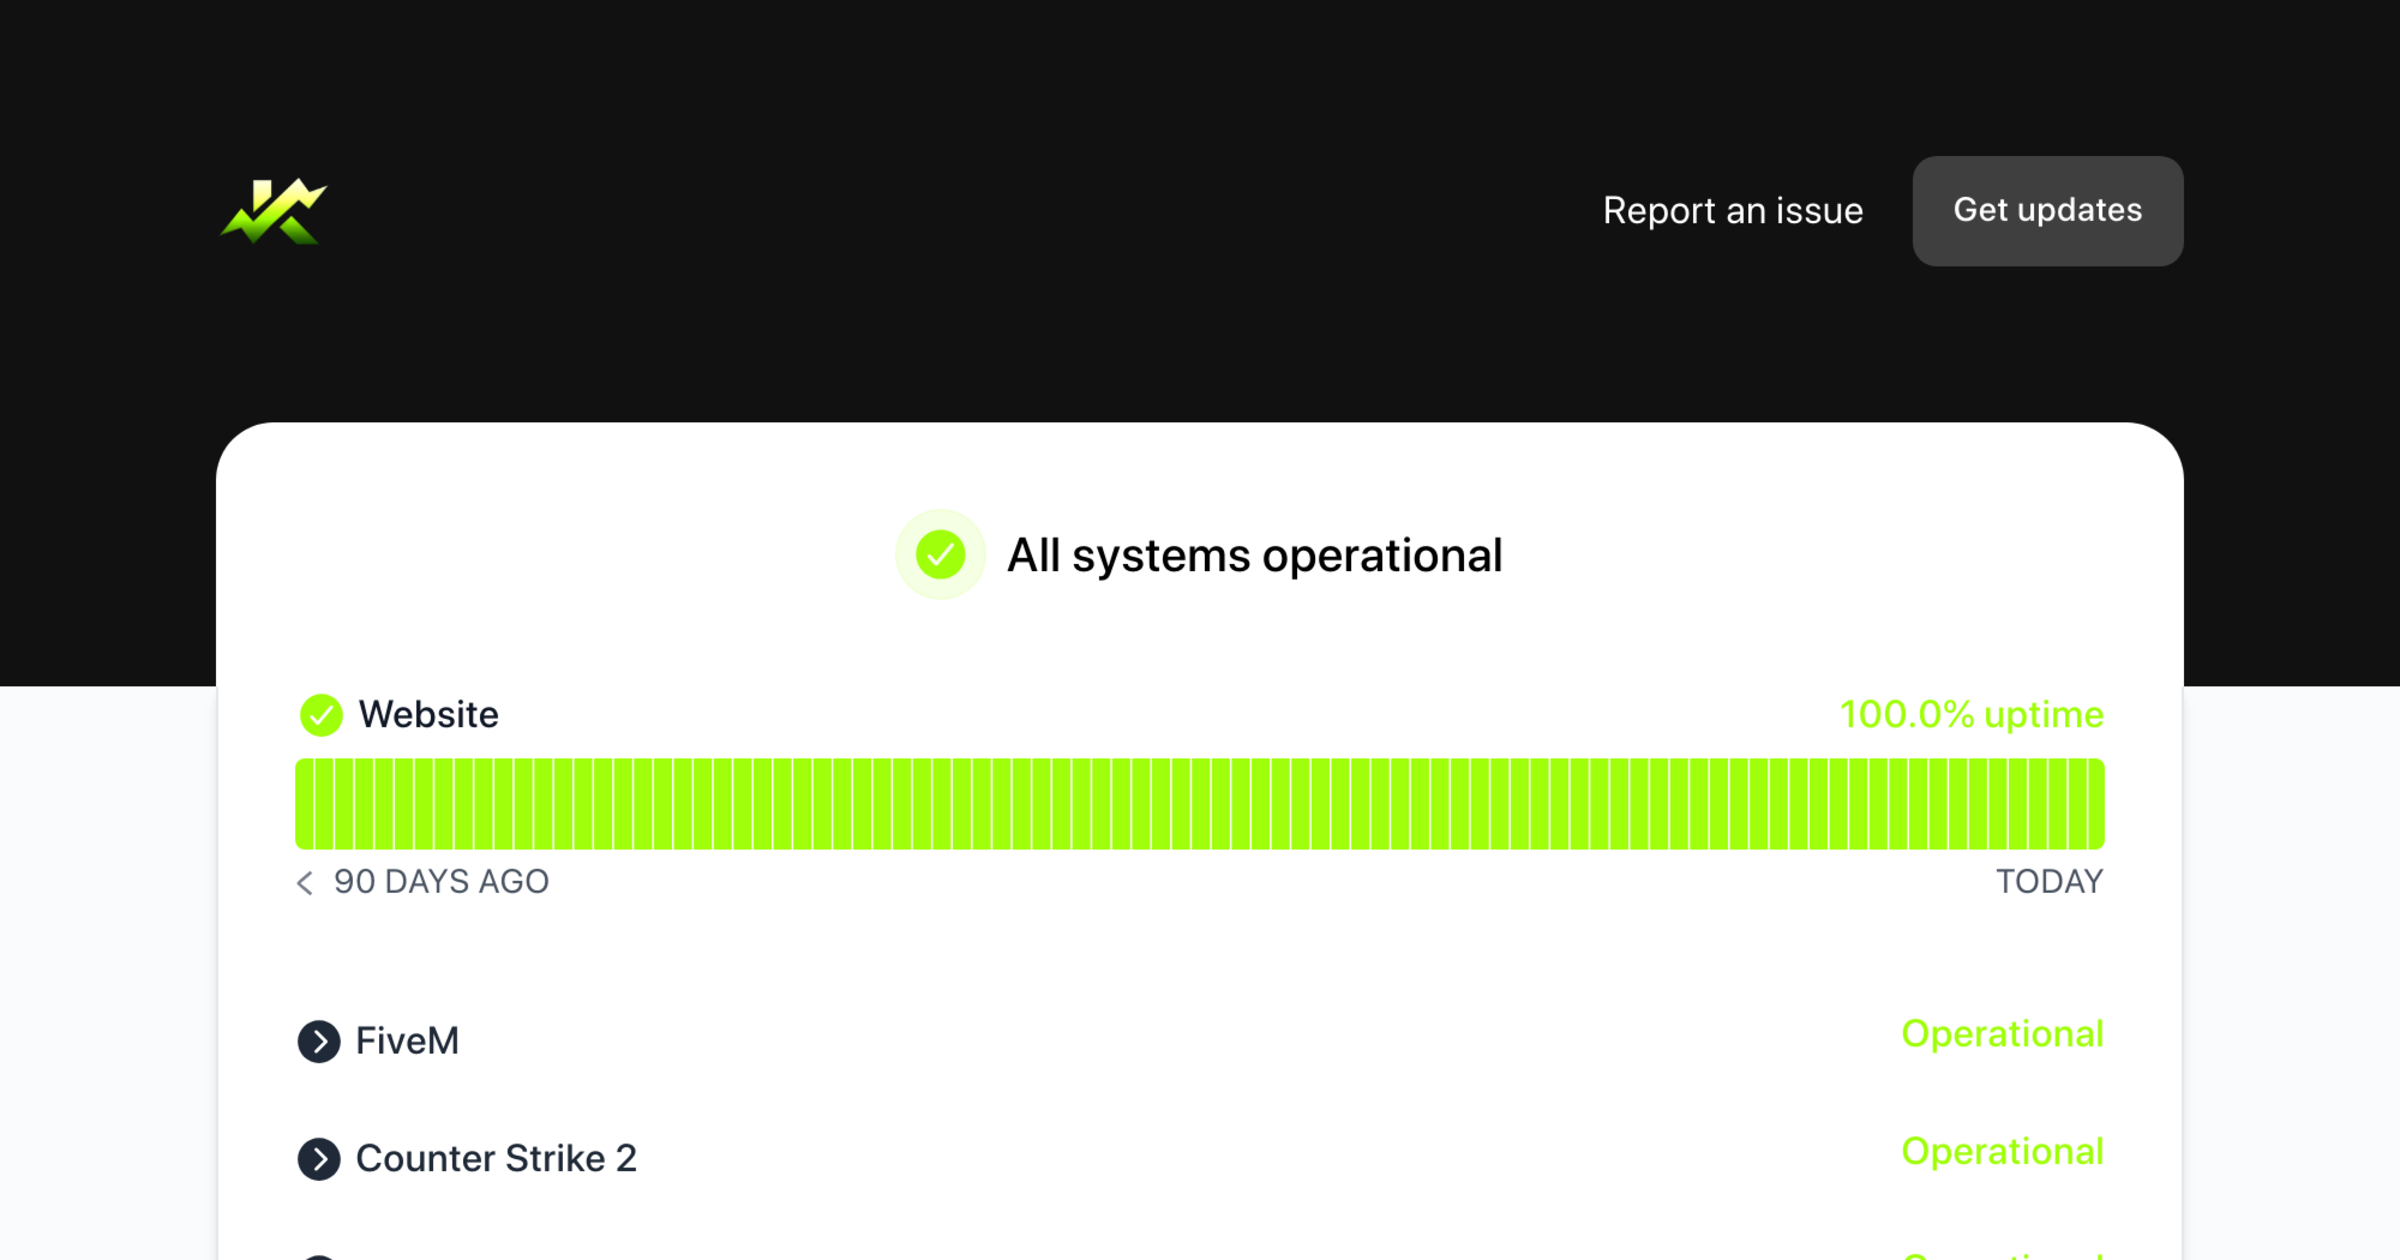The height and width of the screenshot is (1260, 2400).
Task: Click the All systems operational heading
Action: tap(1254, 556)
